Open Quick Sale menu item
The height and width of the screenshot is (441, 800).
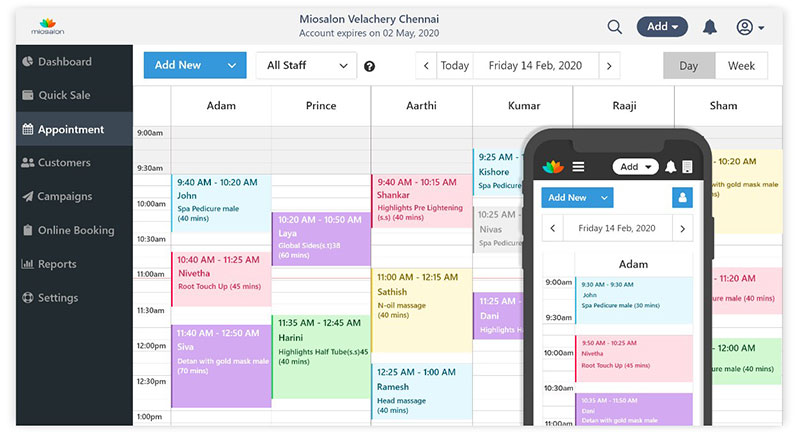pos(74,95)
